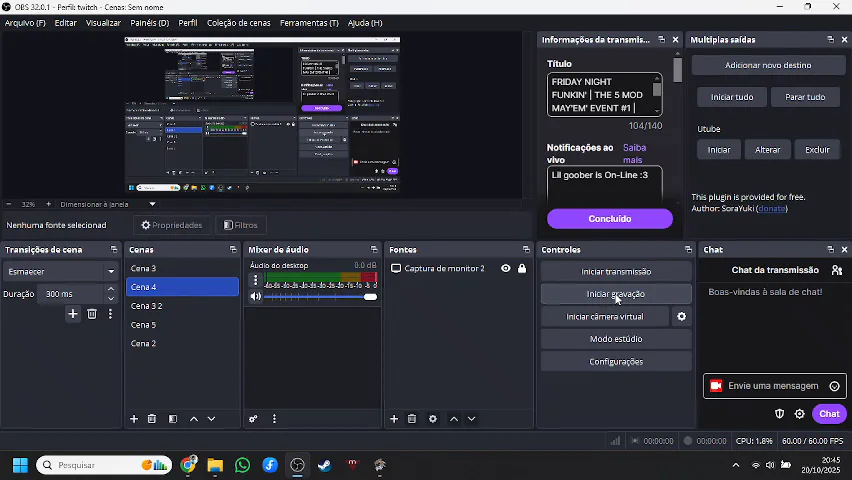This screenshot has width=852, height=480.
Task: Open Editar menu
Action: (65, 23)
